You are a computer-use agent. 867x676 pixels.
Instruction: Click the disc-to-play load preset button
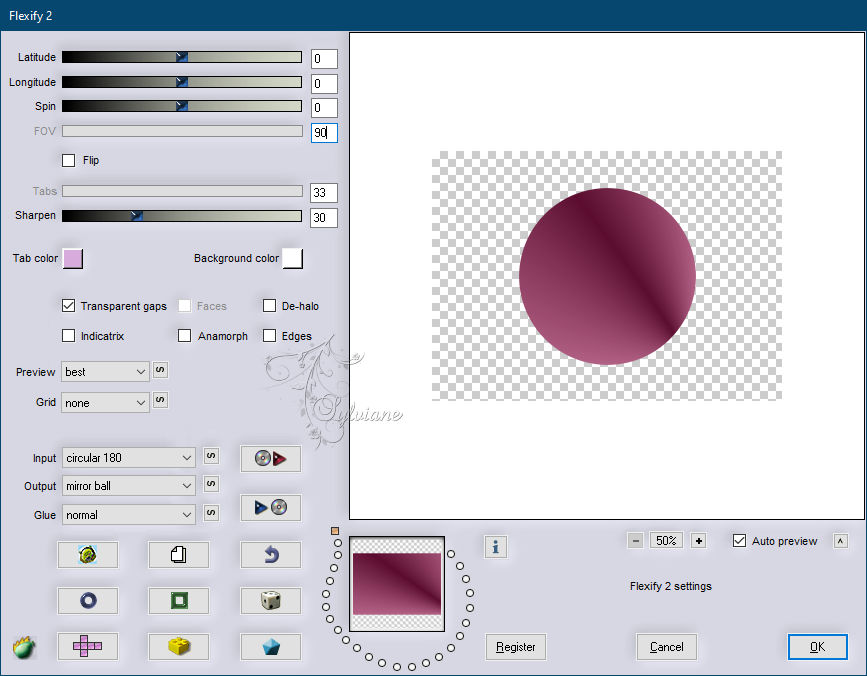270,458
